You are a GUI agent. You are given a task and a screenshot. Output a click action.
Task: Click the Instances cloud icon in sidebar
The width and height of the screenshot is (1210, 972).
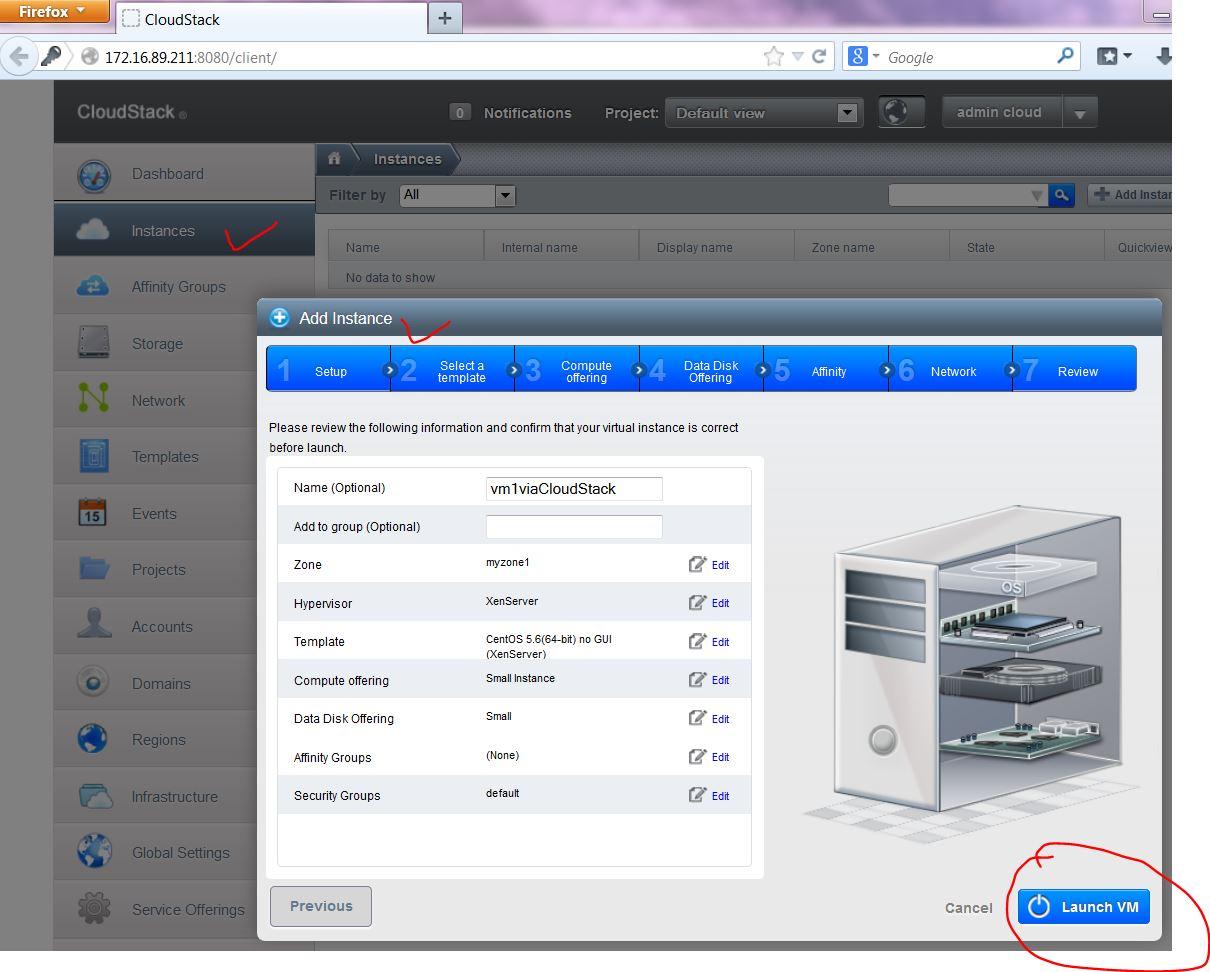pyautogui.click(x=93, y=230)
